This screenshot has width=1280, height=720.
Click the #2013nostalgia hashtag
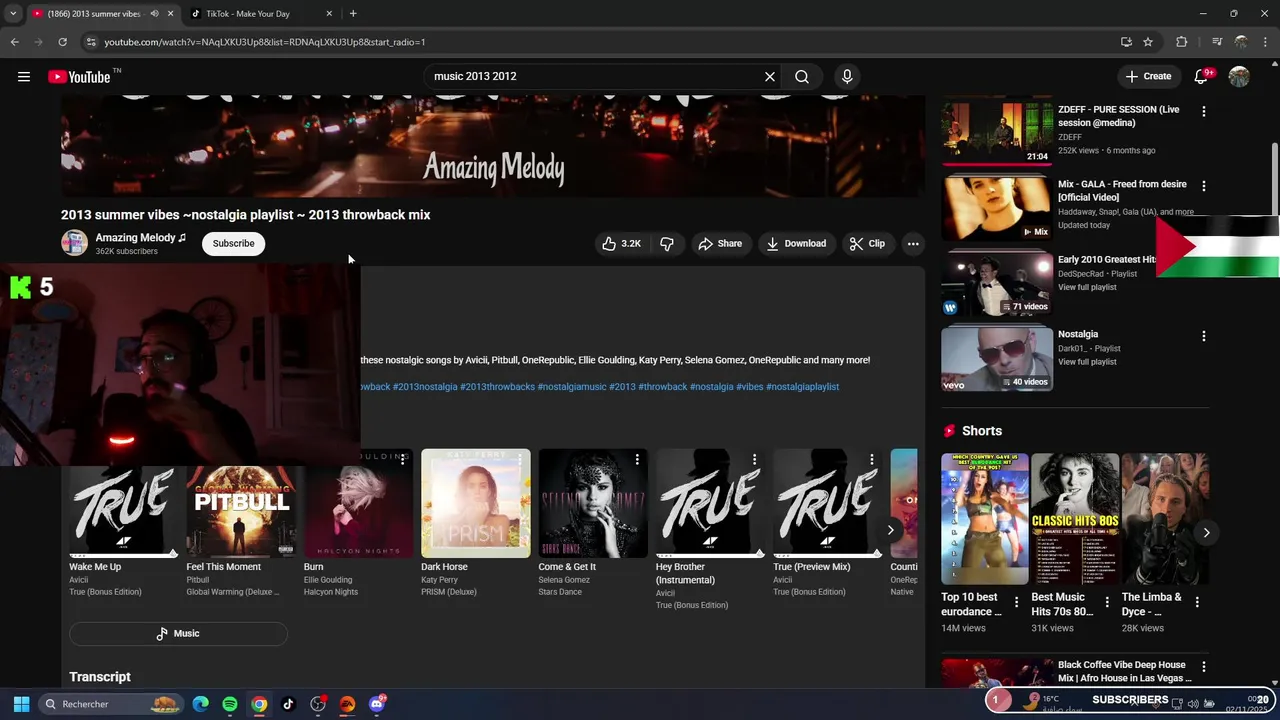pos(425,387)
